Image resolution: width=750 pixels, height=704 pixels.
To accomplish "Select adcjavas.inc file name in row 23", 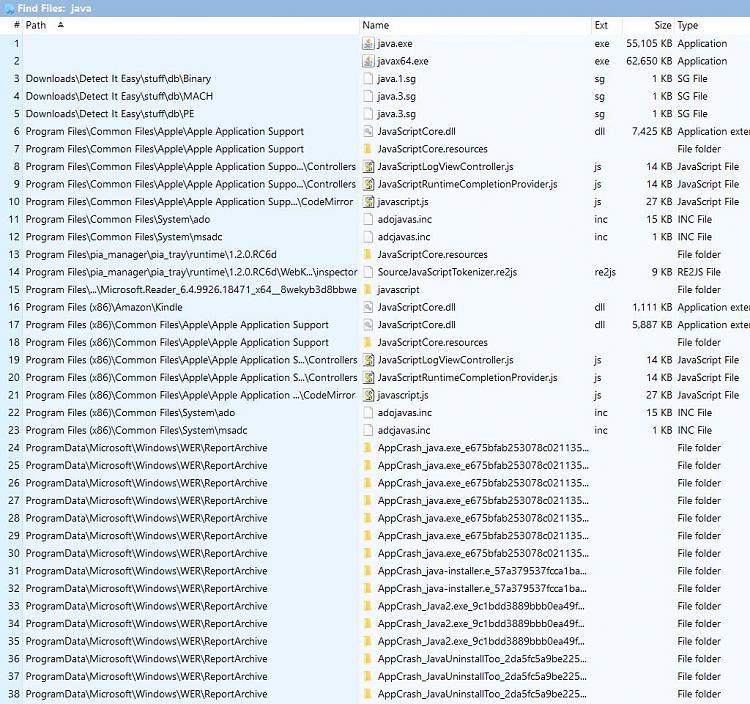I will 404,430.
